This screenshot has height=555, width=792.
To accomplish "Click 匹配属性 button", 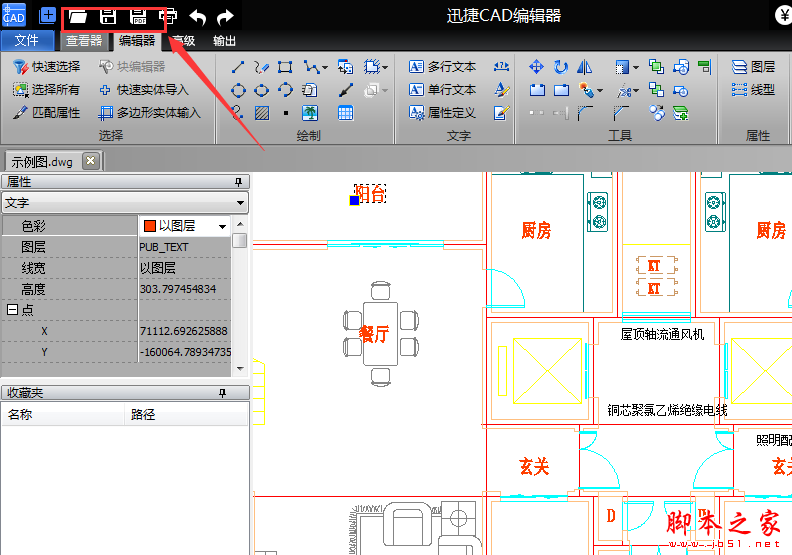I will pyautogui.click(x=46, y=113).
